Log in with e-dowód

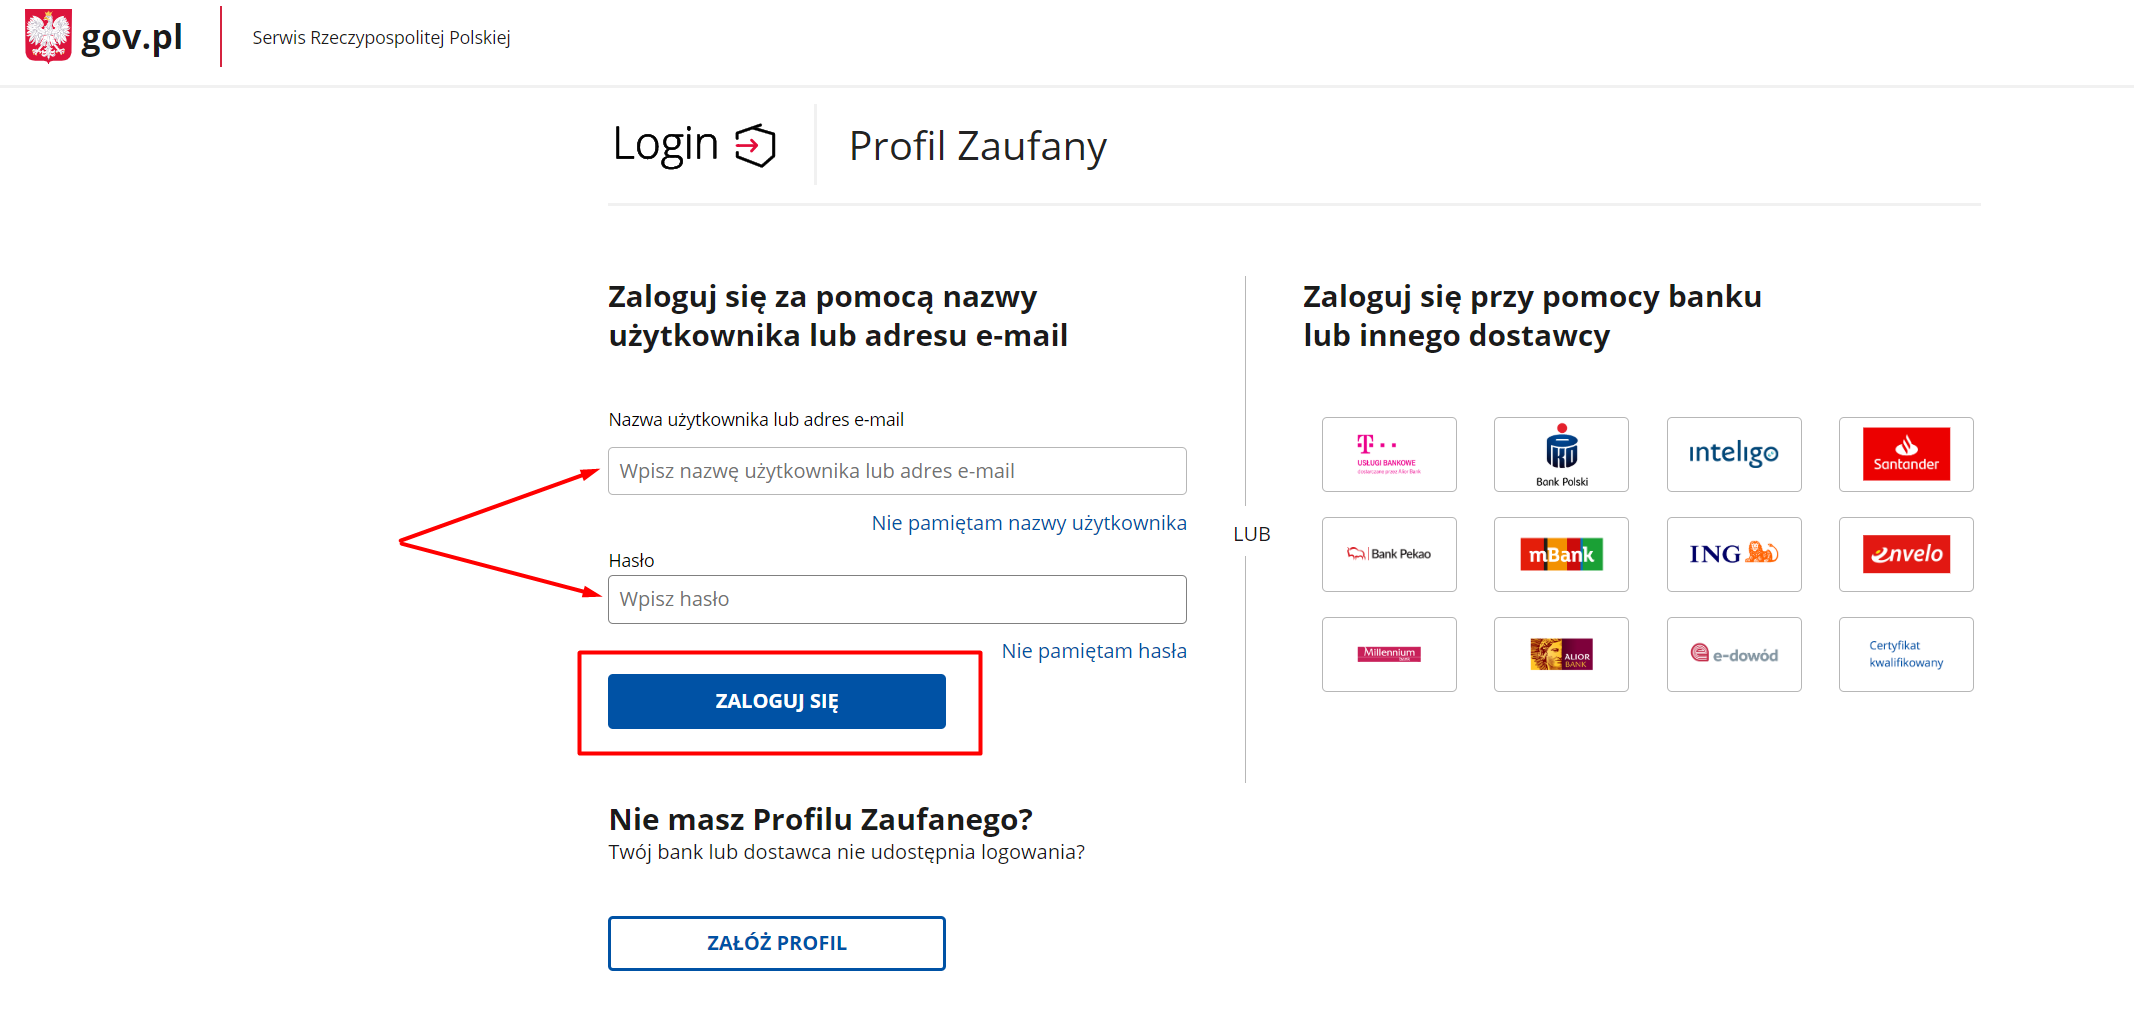pos(1733,654)
